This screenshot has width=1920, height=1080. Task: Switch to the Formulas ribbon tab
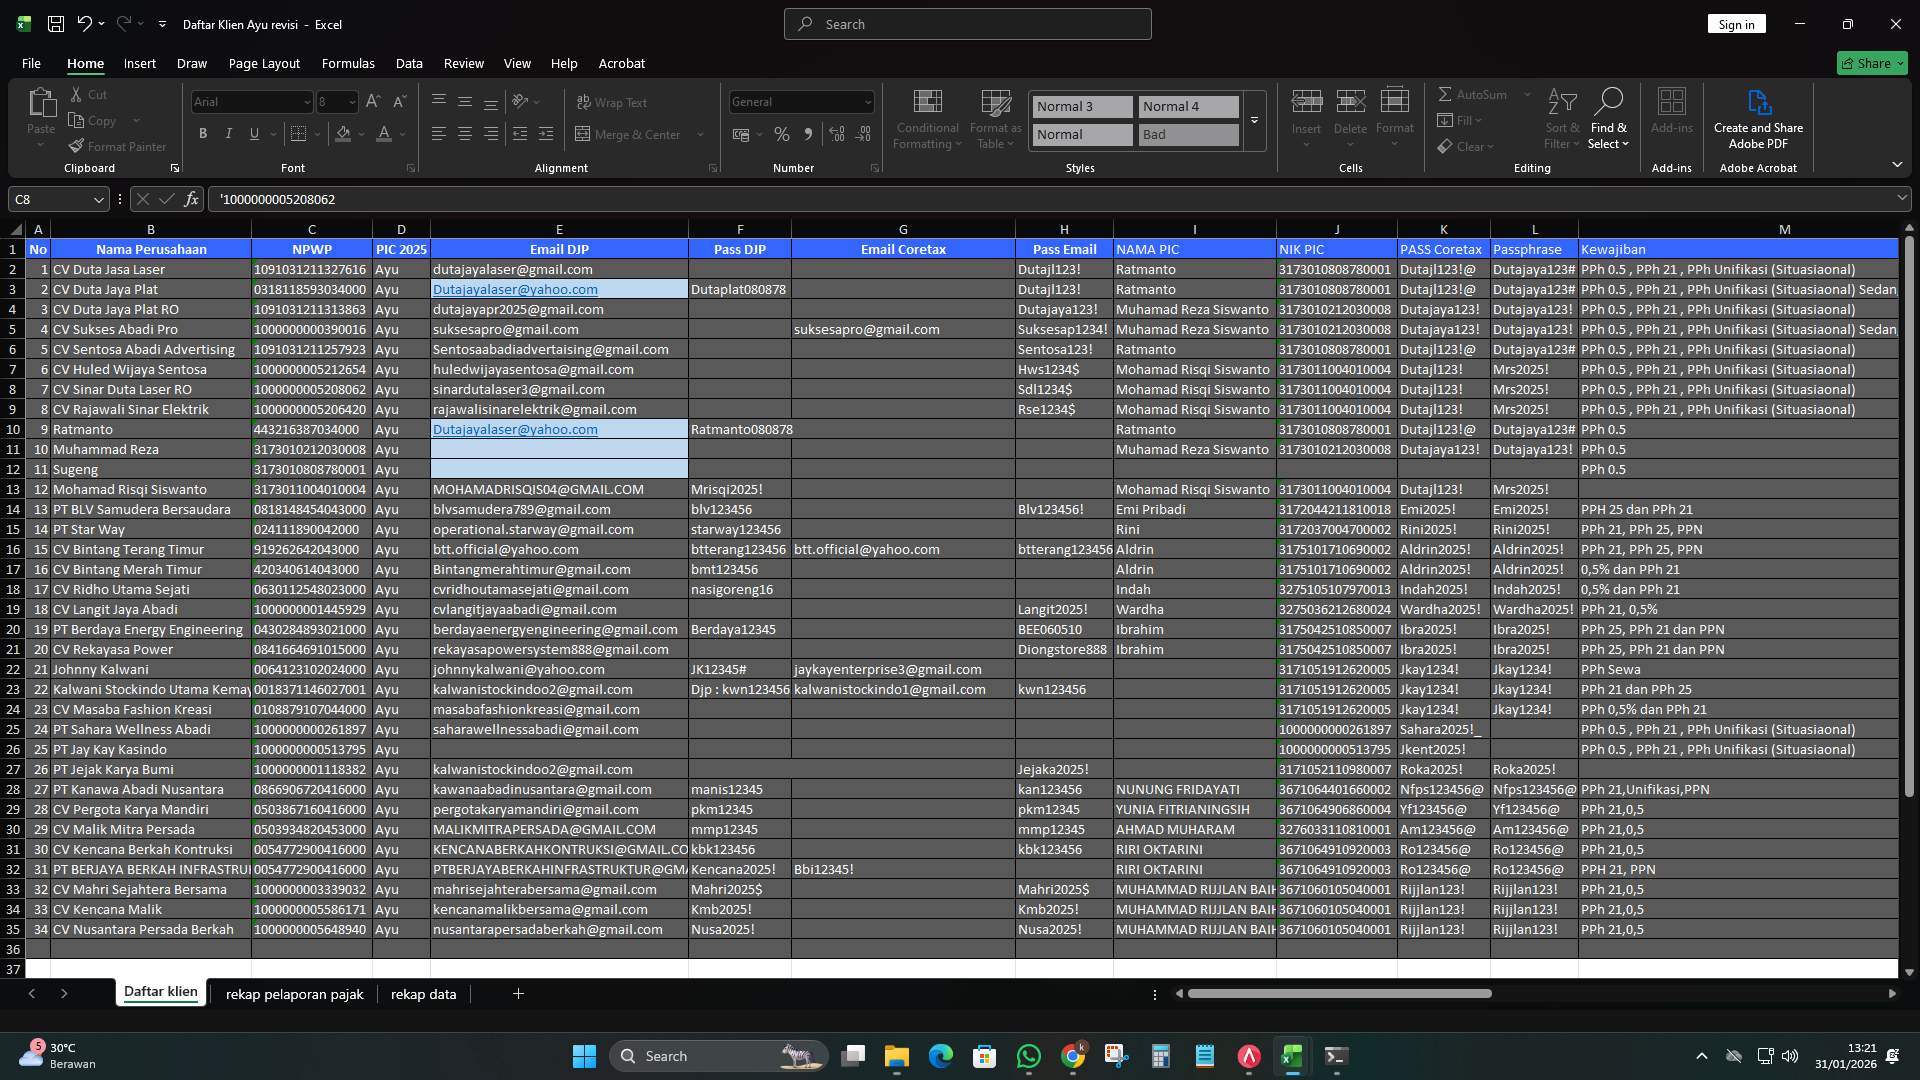(x=348, y=63)
